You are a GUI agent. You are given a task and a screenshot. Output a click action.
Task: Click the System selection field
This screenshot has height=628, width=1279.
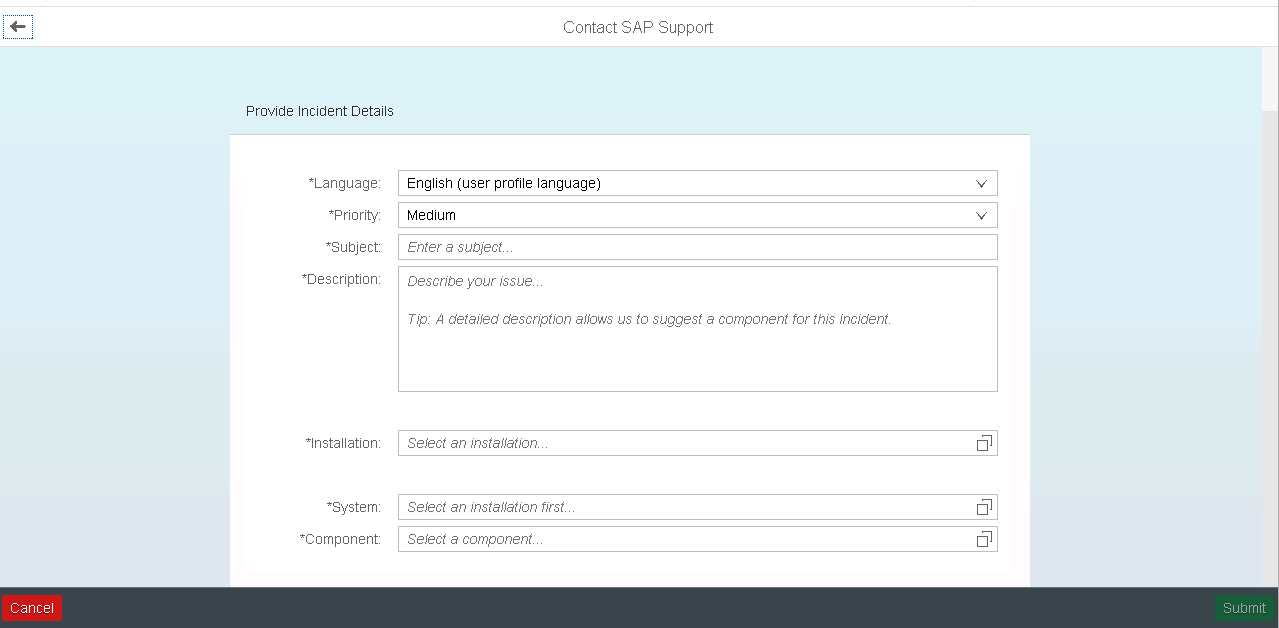pos(685,507)
